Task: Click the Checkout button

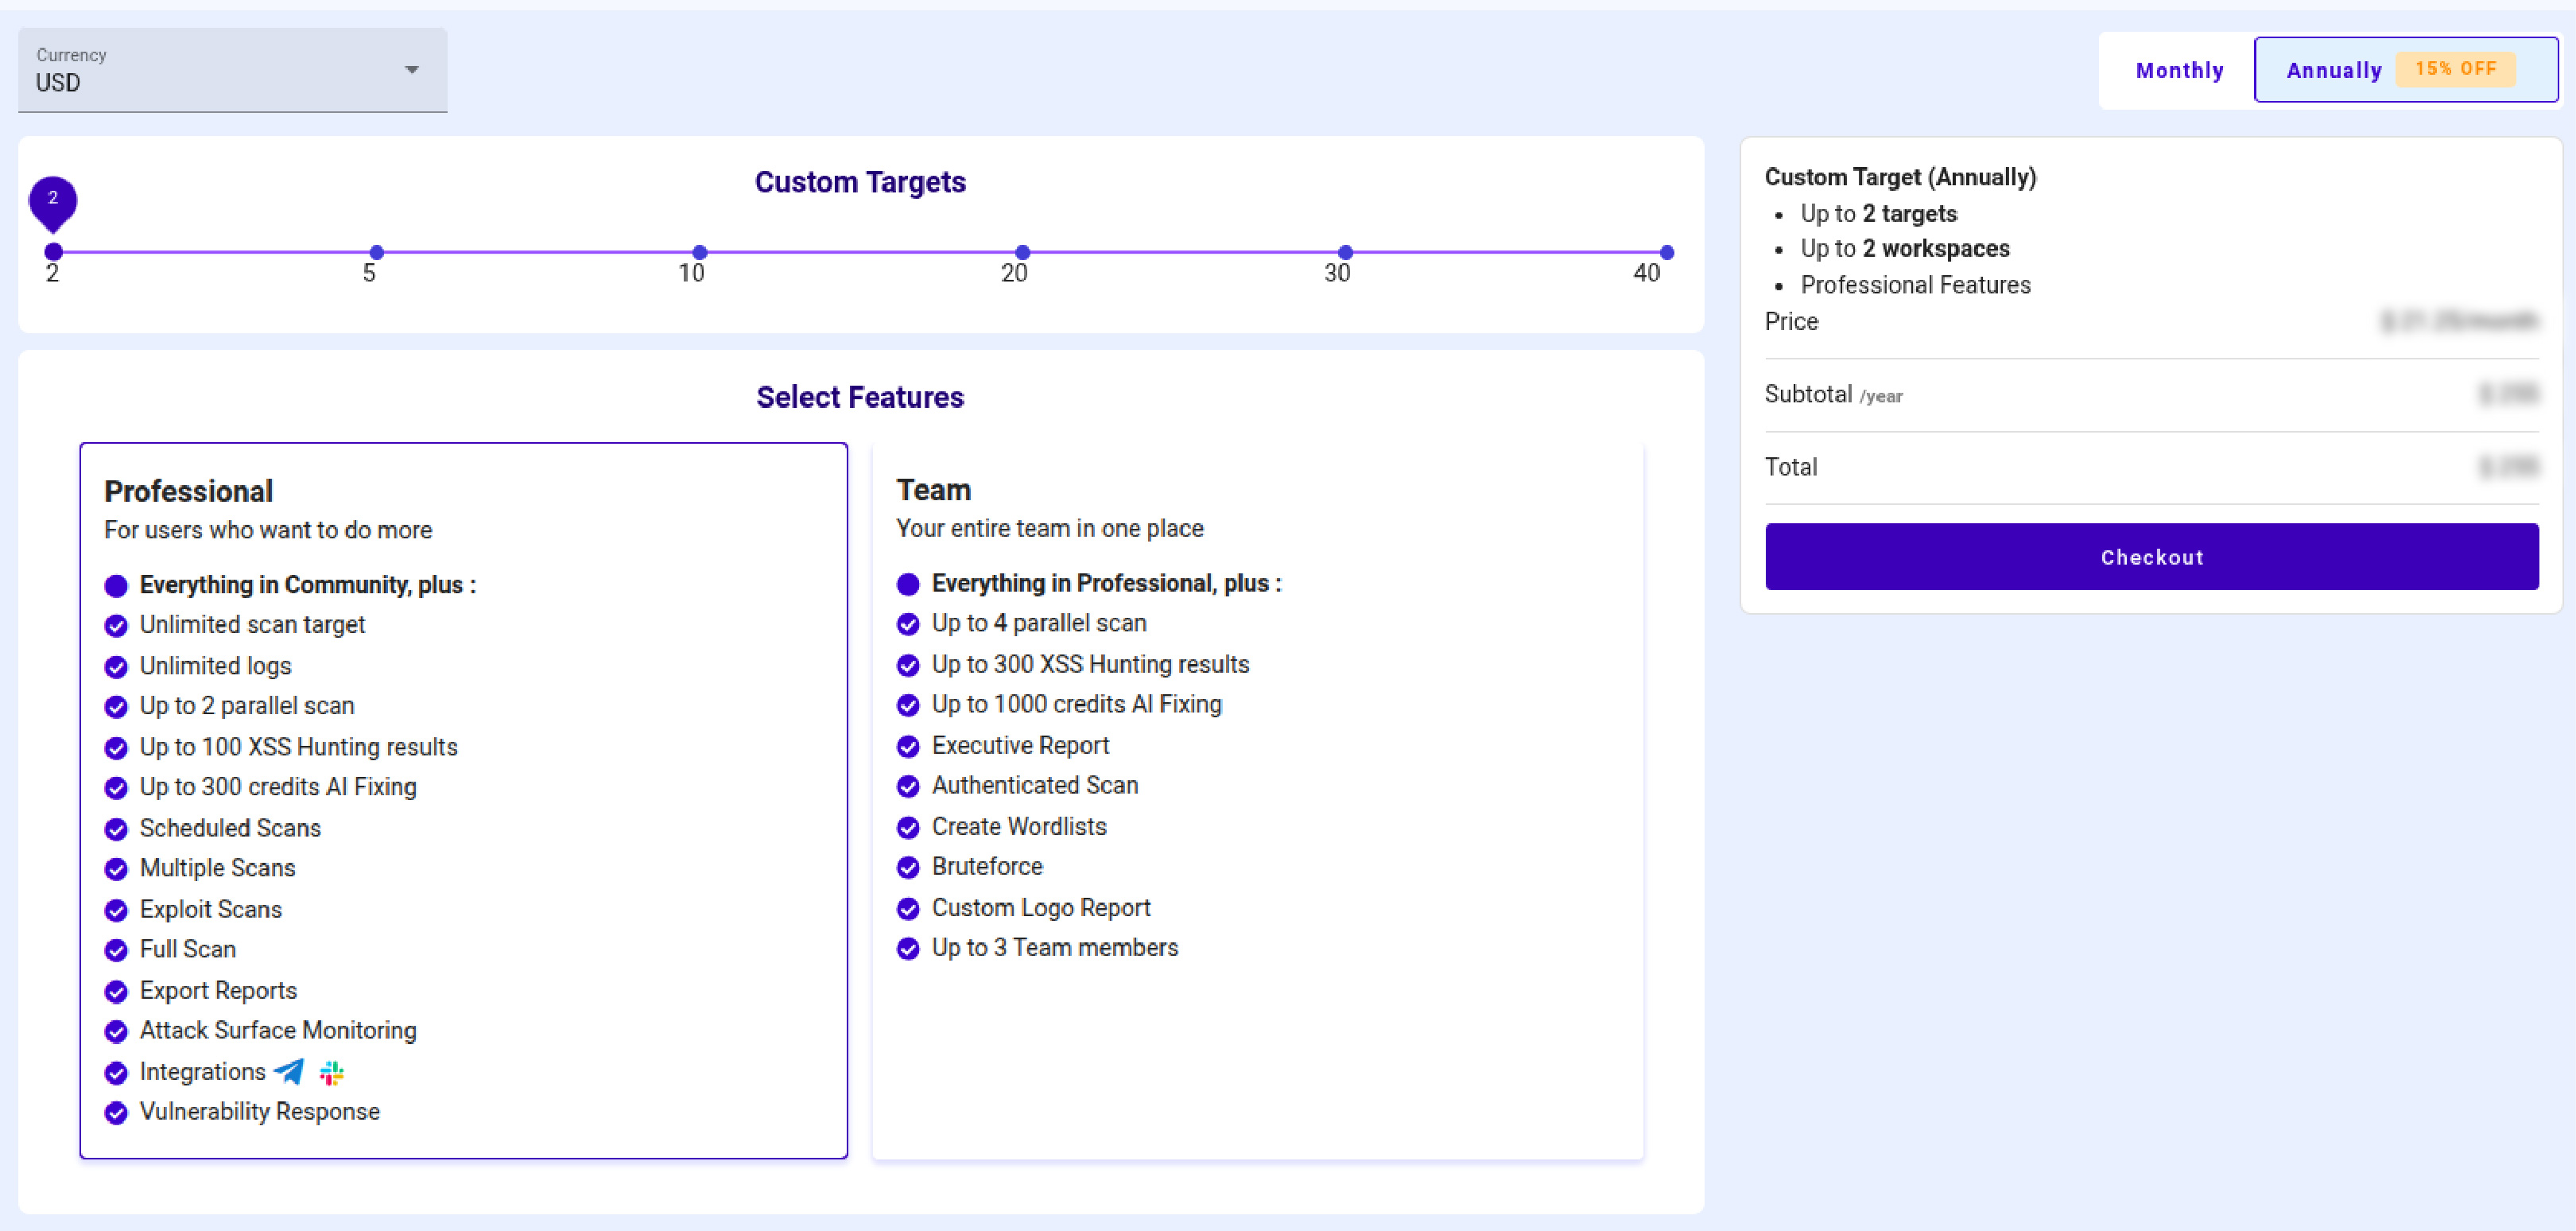Action: point(2151,557)
